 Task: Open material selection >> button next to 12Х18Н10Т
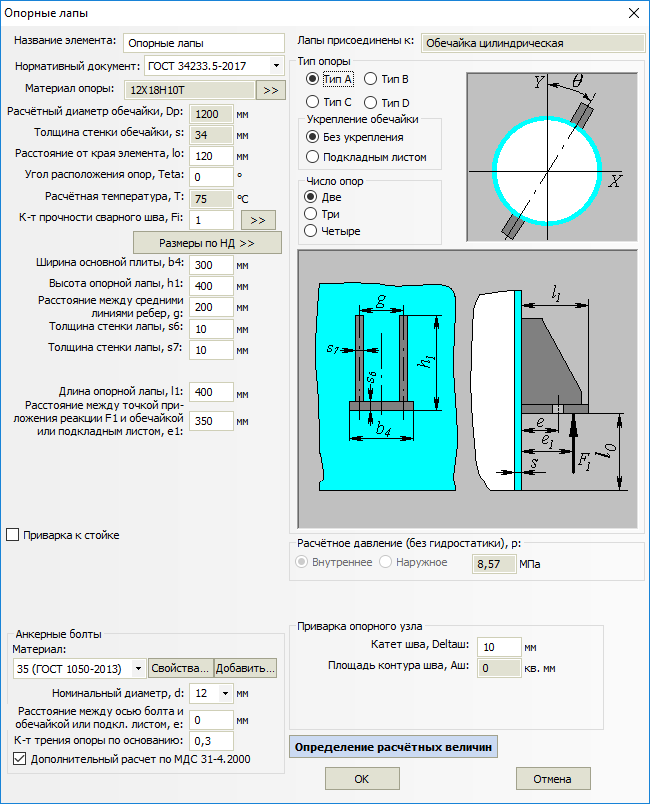pos(271,90)
